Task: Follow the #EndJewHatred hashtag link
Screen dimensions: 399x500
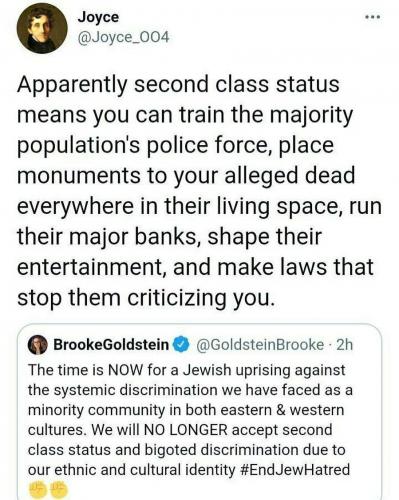Action: click(x=295, y=470)
